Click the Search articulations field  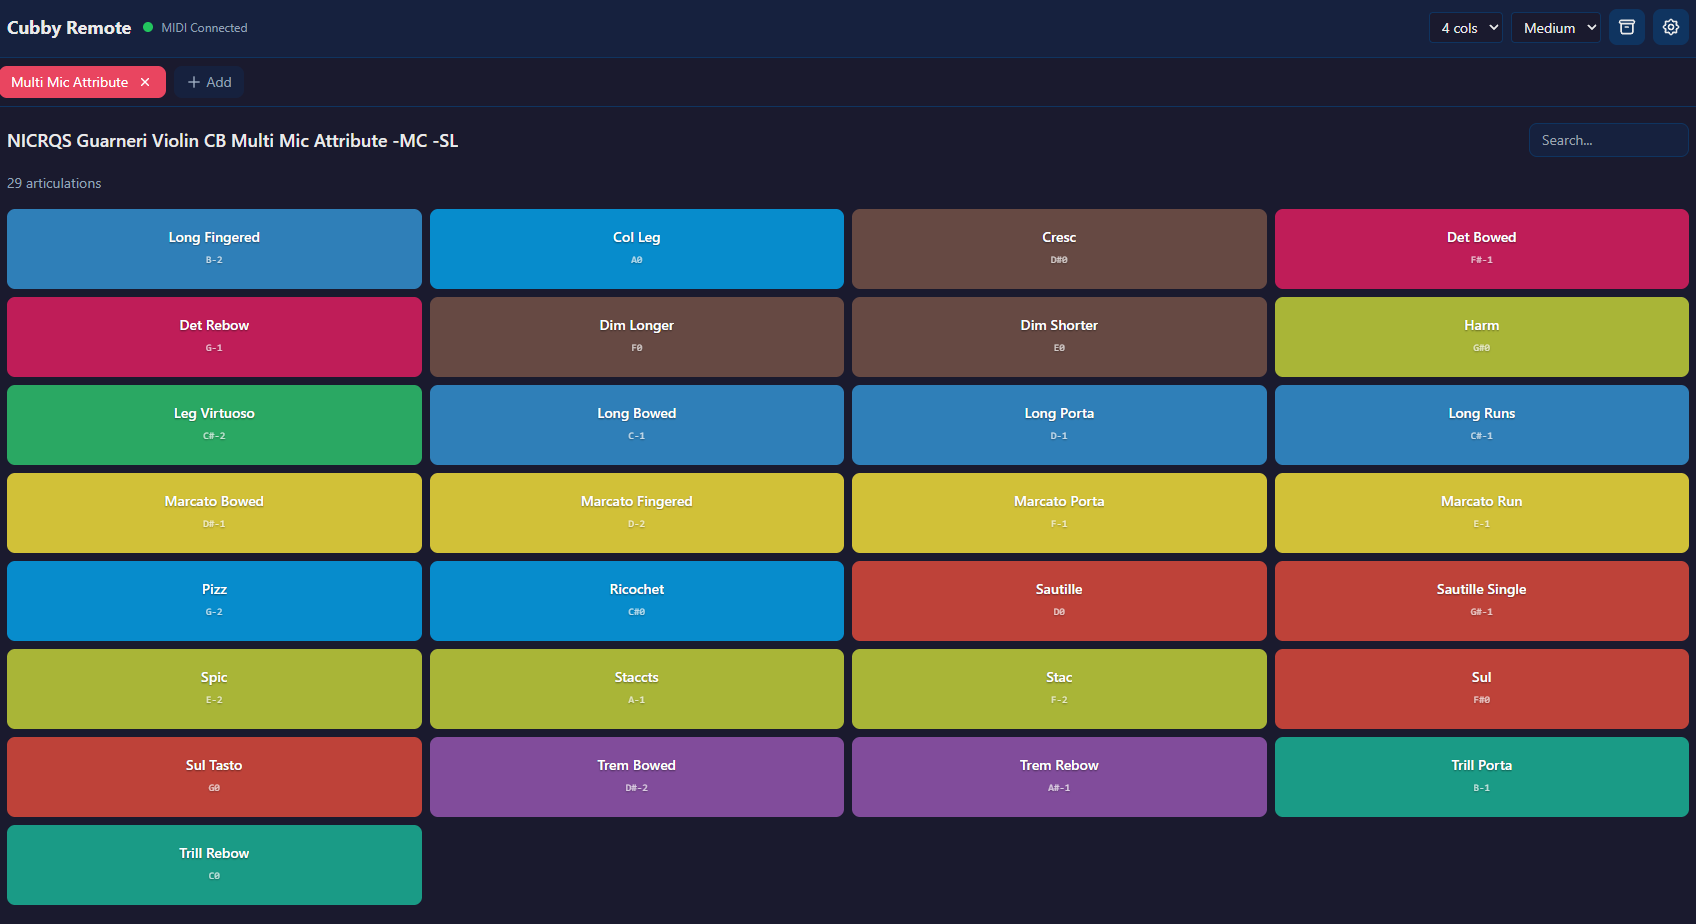[1608, 140]
